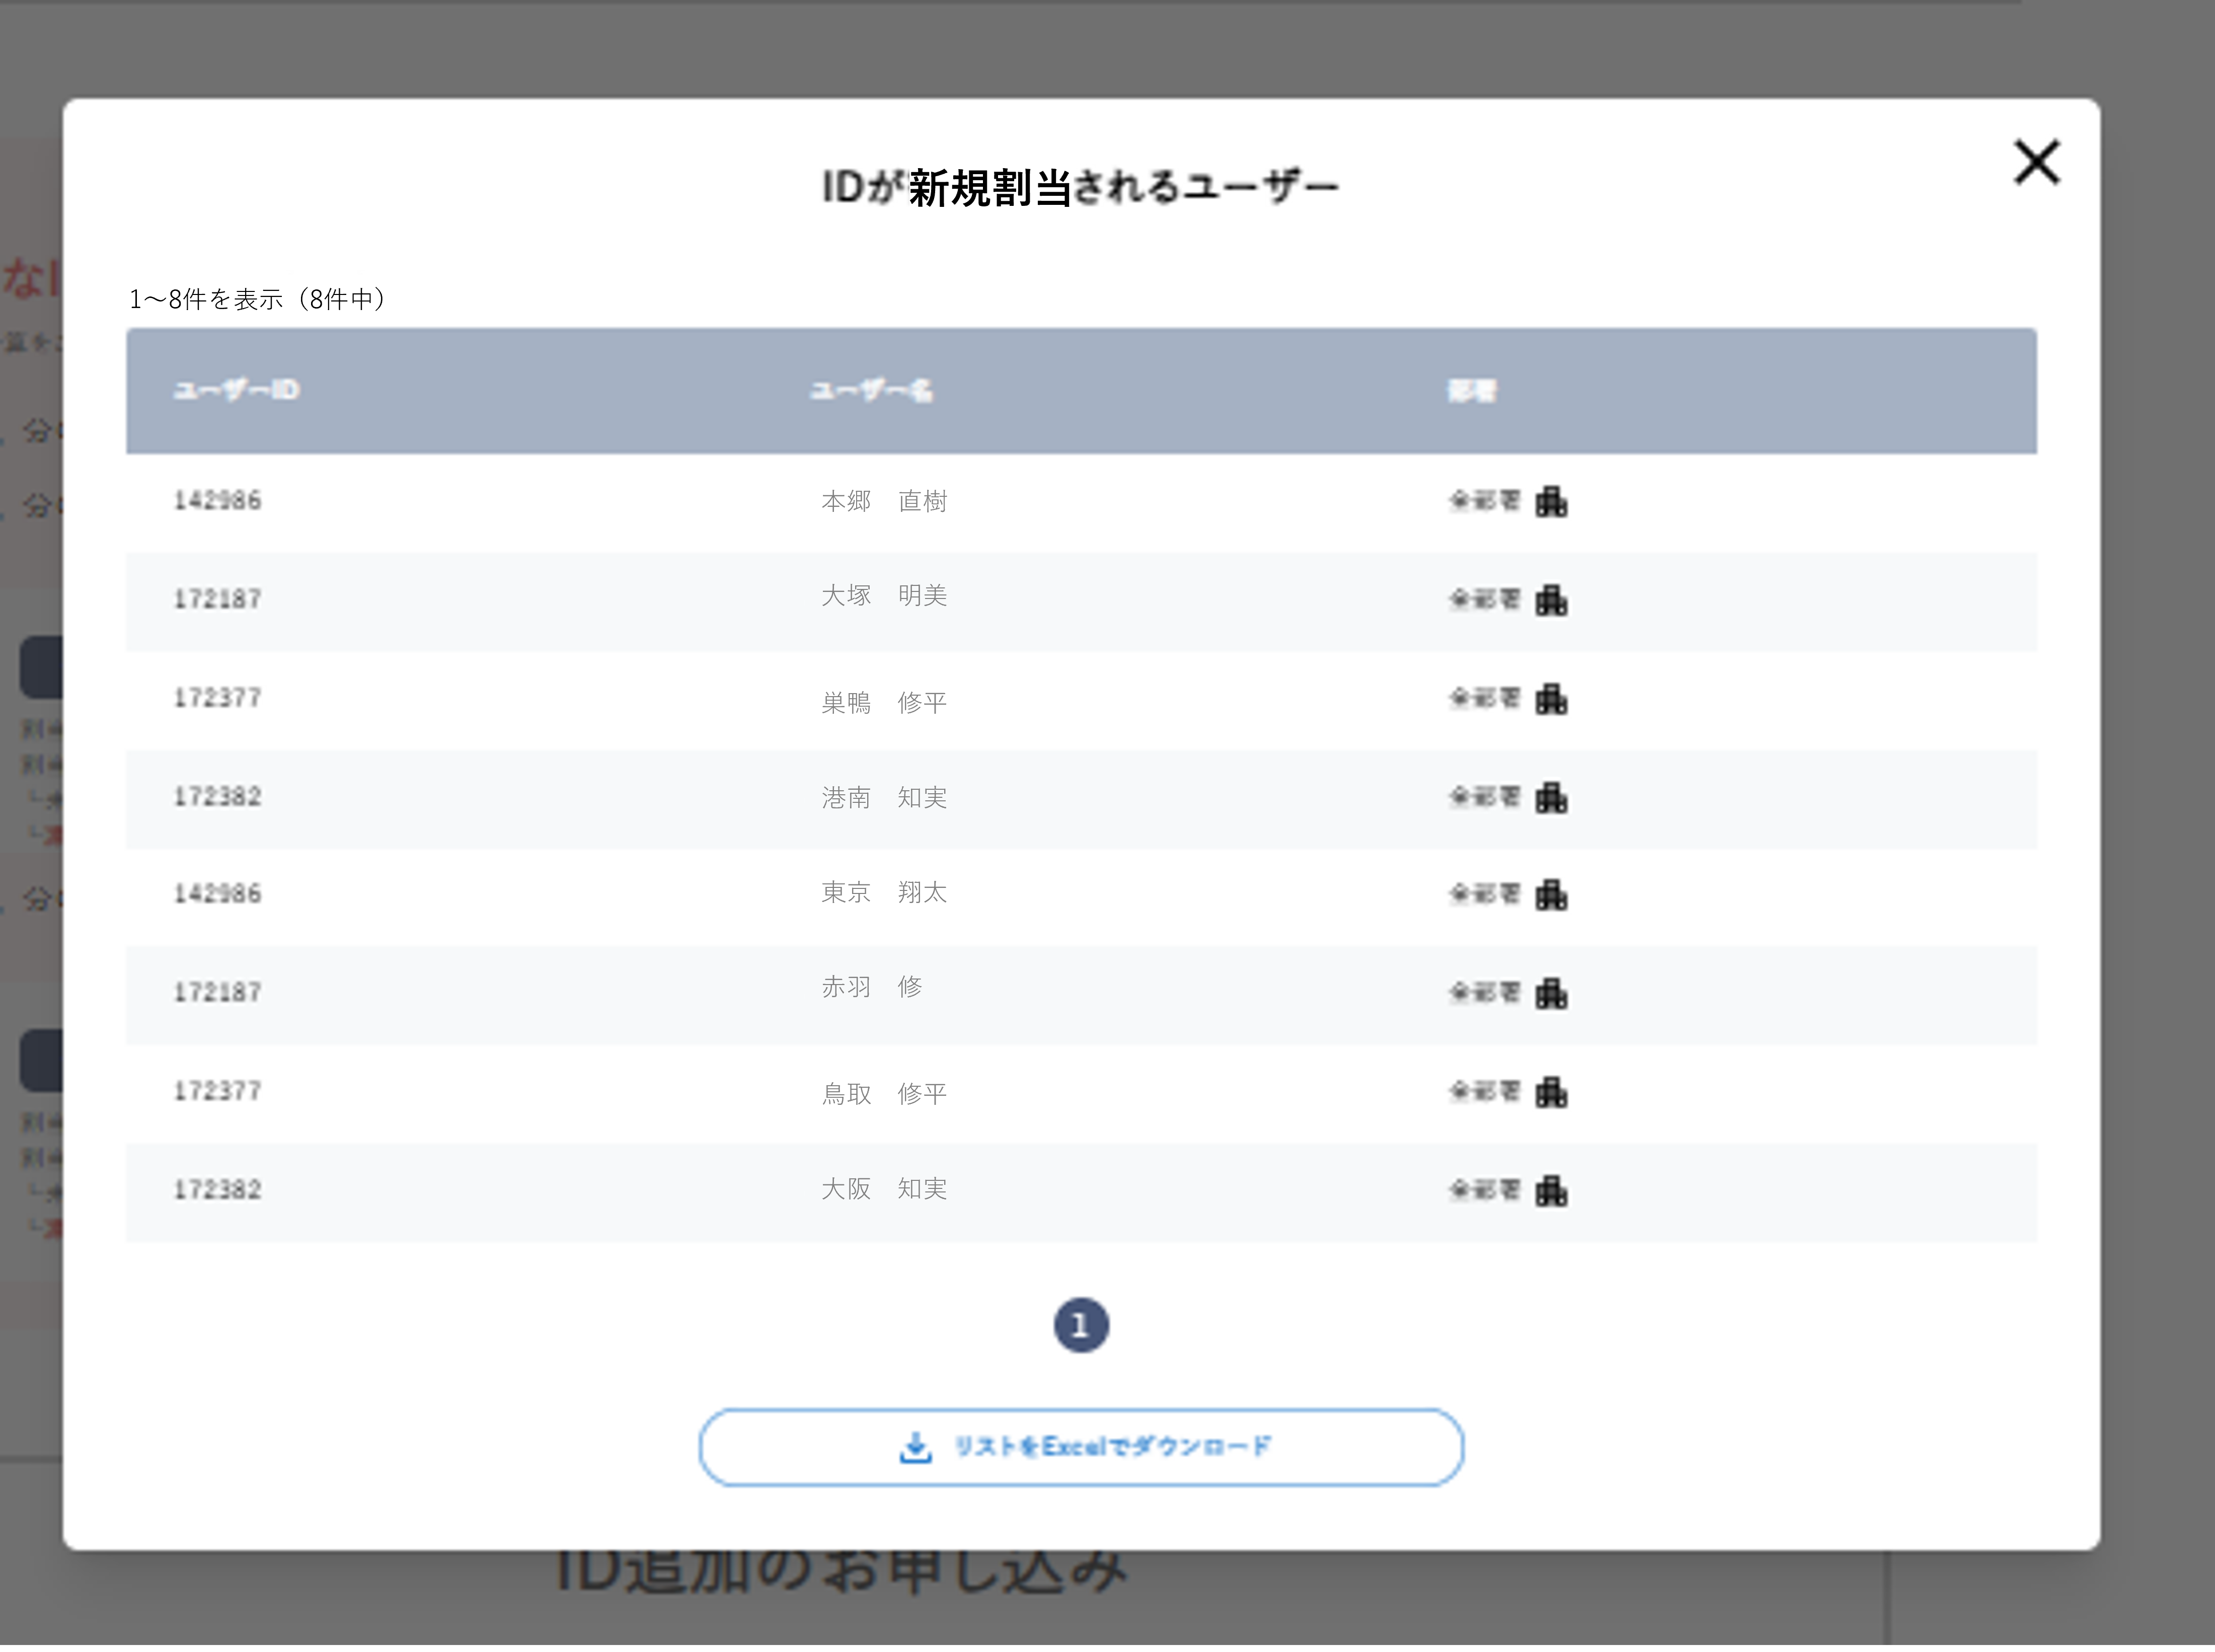Click the ユーザーID column header
This screenshot has width=2215, height=1652.
click(236, 390)
